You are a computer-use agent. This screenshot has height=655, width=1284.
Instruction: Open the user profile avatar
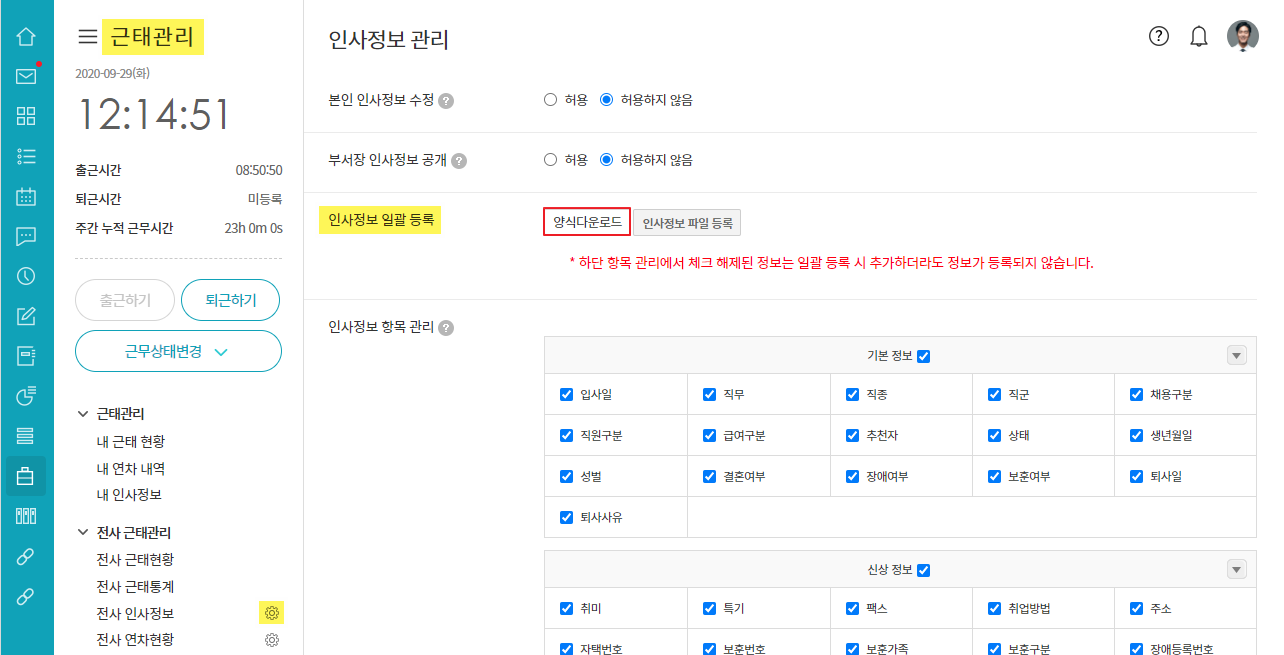tap(1242, 36)
